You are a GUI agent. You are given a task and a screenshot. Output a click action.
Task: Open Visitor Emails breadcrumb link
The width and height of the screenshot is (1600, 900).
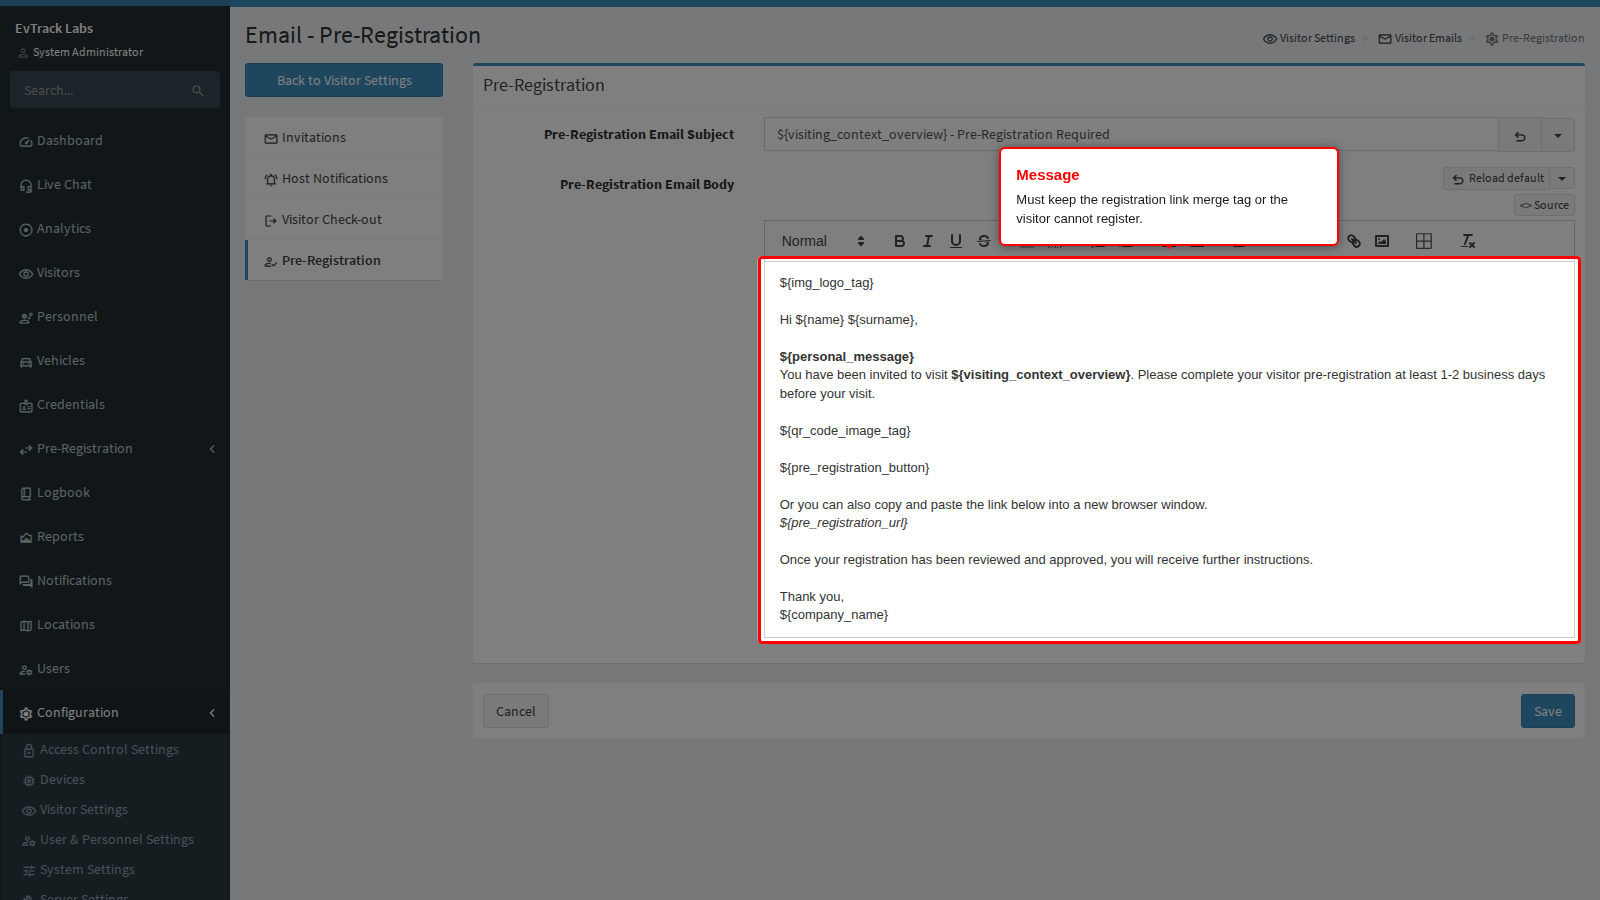click(1420, 38)
